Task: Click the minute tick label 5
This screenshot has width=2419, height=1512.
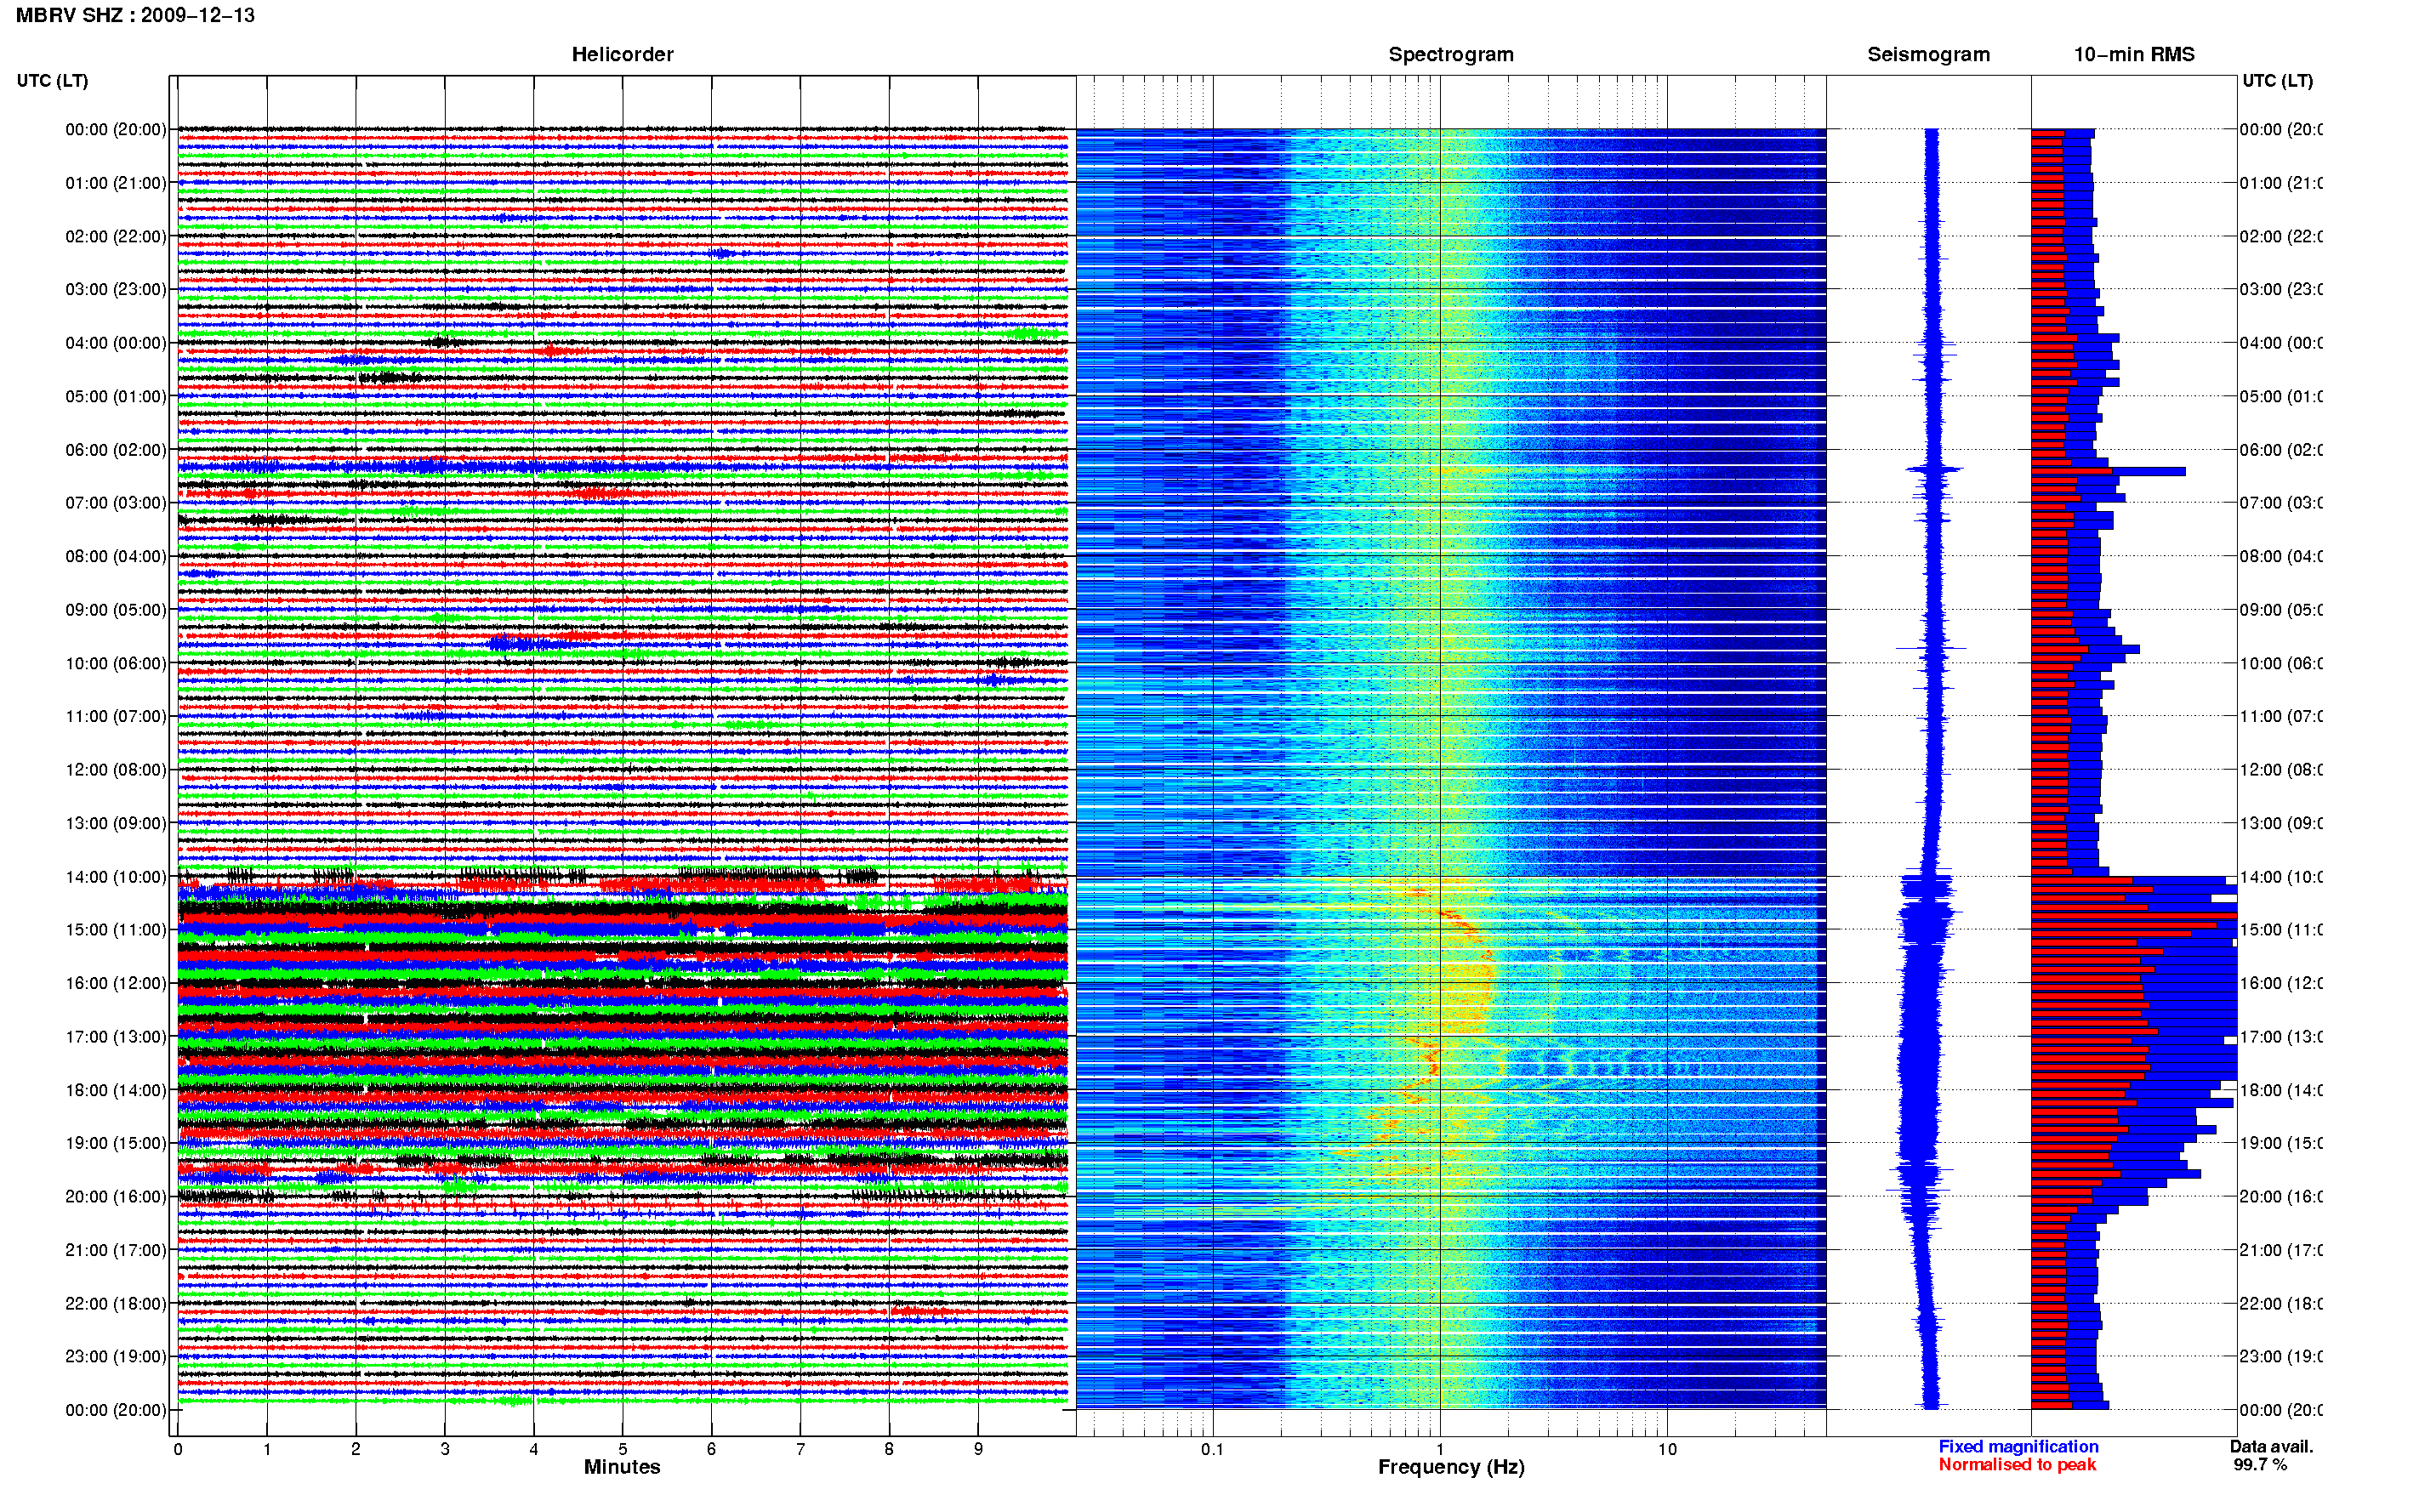Action: pos(622,1449)
